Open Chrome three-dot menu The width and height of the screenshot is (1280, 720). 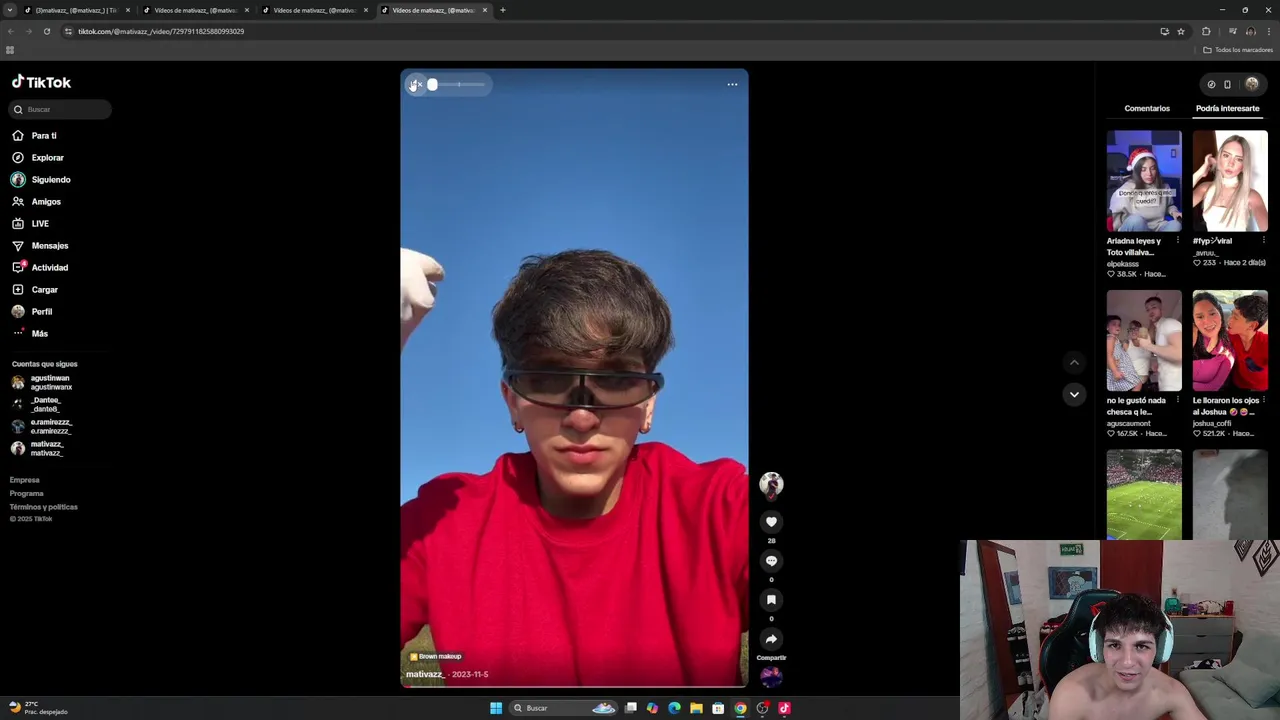coord(1269,31)
